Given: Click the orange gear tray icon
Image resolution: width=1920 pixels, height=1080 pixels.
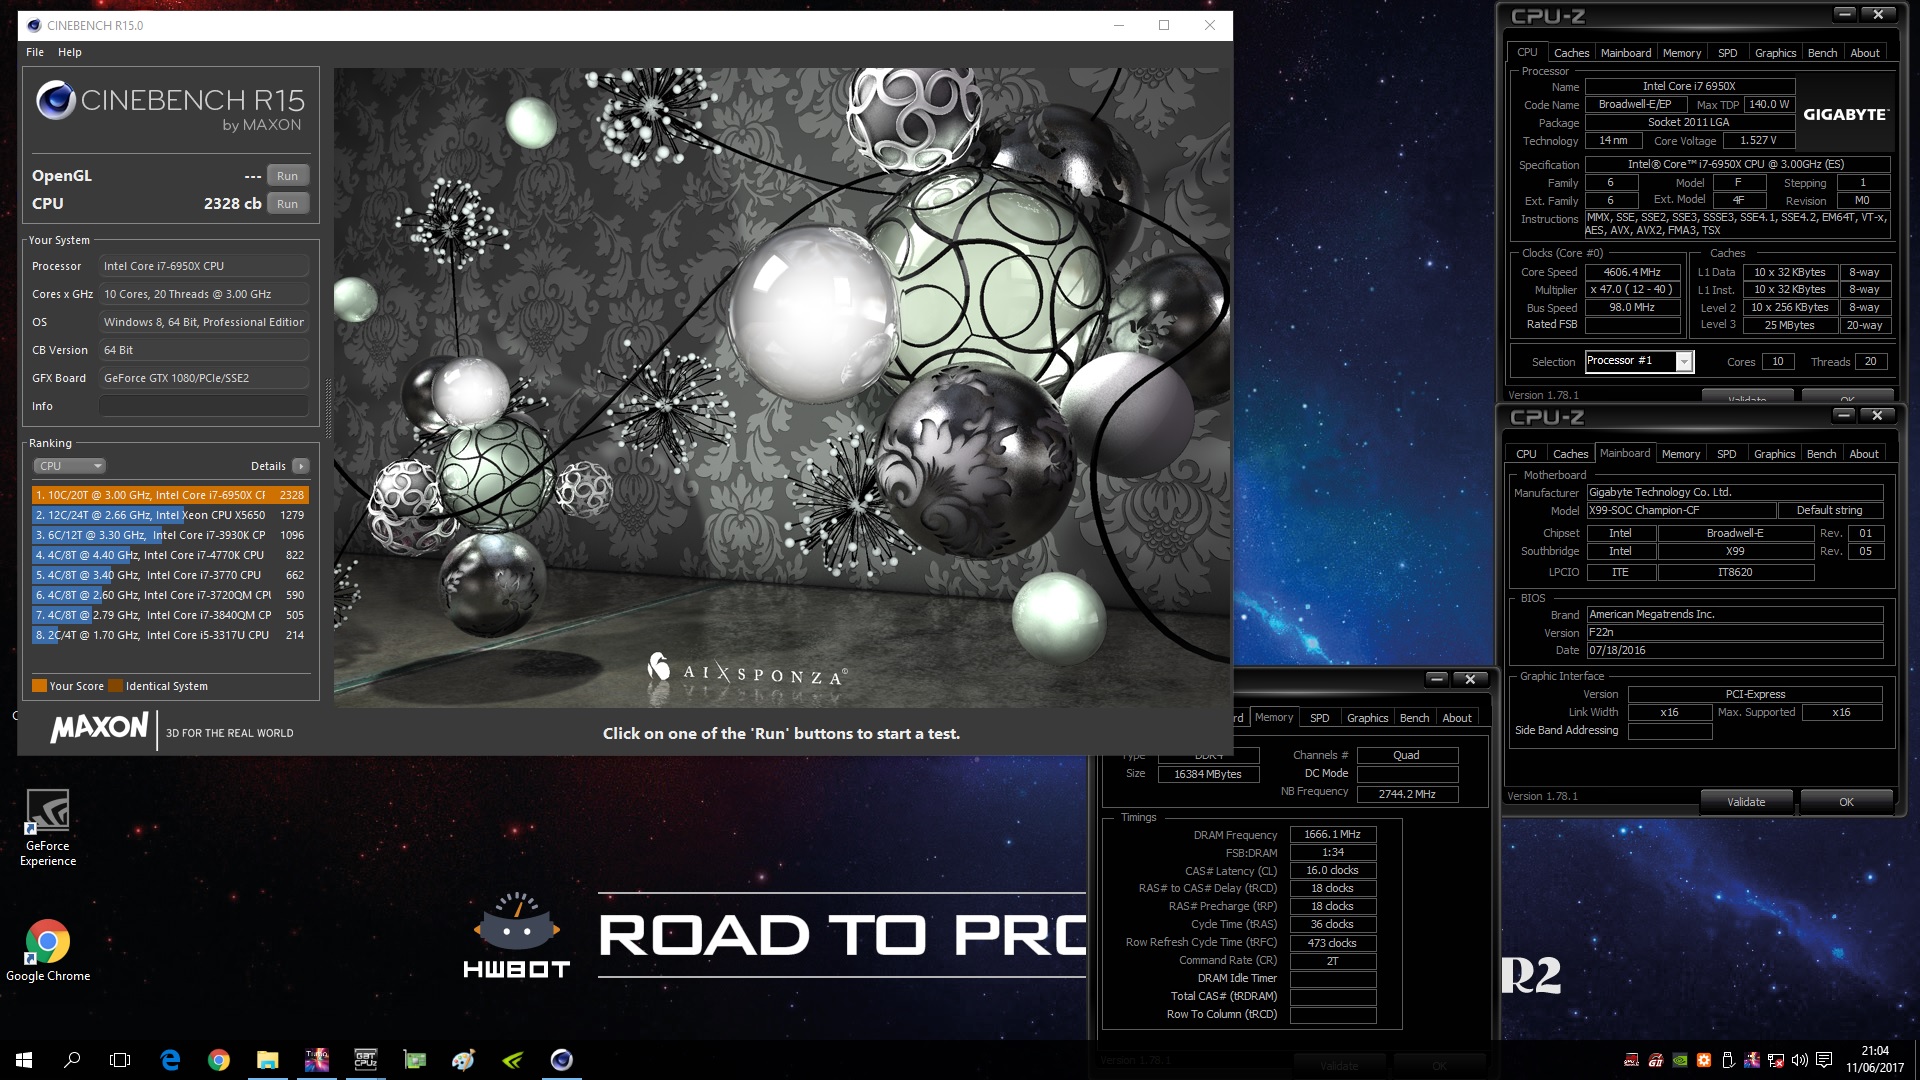Looking at the screenshot, I should point(1704,1060).
